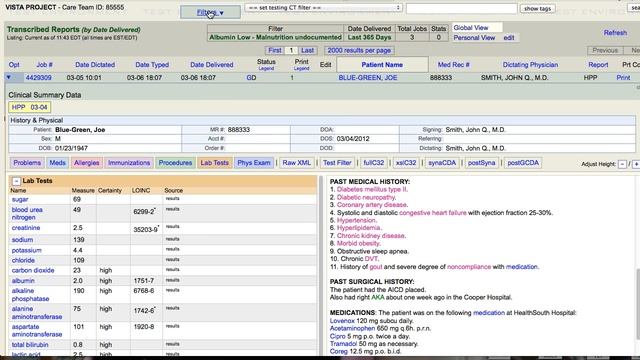This screenshot has width=640, height=360.
Task: Open the Immunizations tab
Action: pyautogui.click(x=129, y=163)
